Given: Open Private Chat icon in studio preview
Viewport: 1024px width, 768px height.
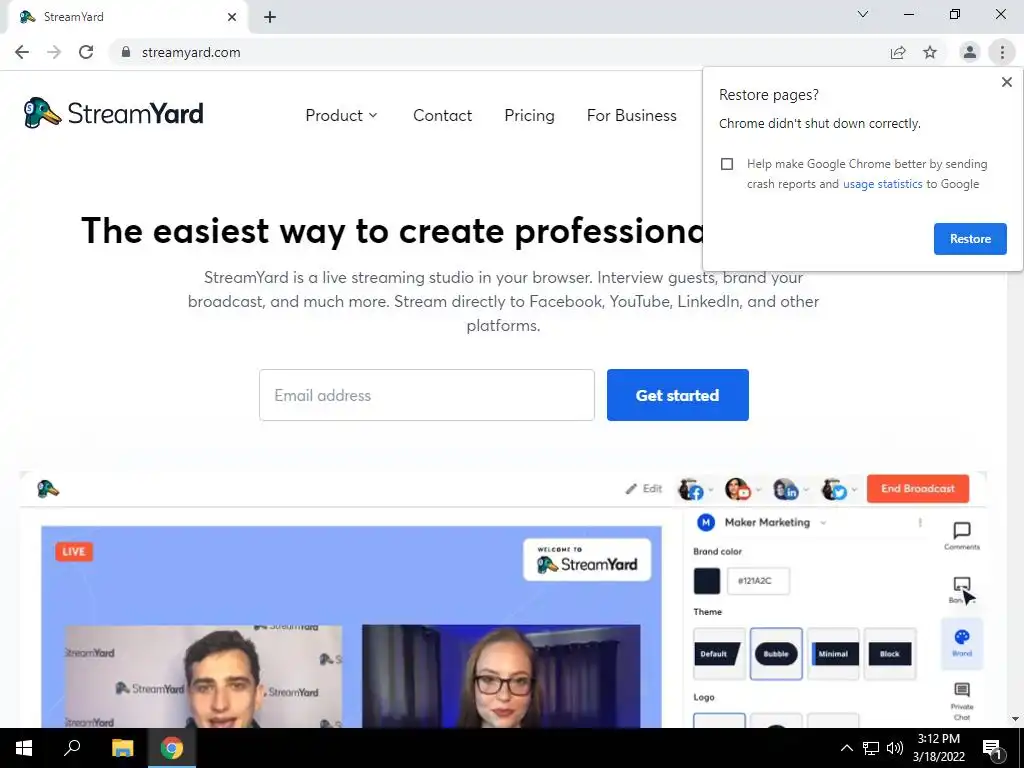Looking at the screenshot, I should click(962, 701).
